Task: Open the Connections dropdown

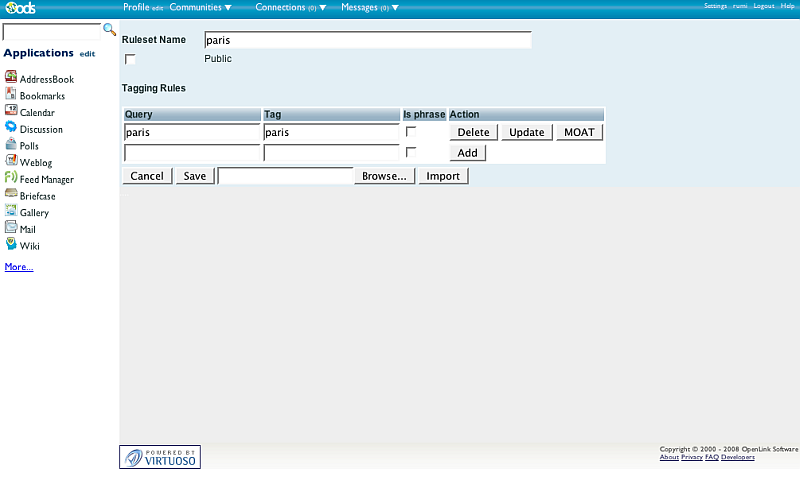Action: 290,7
